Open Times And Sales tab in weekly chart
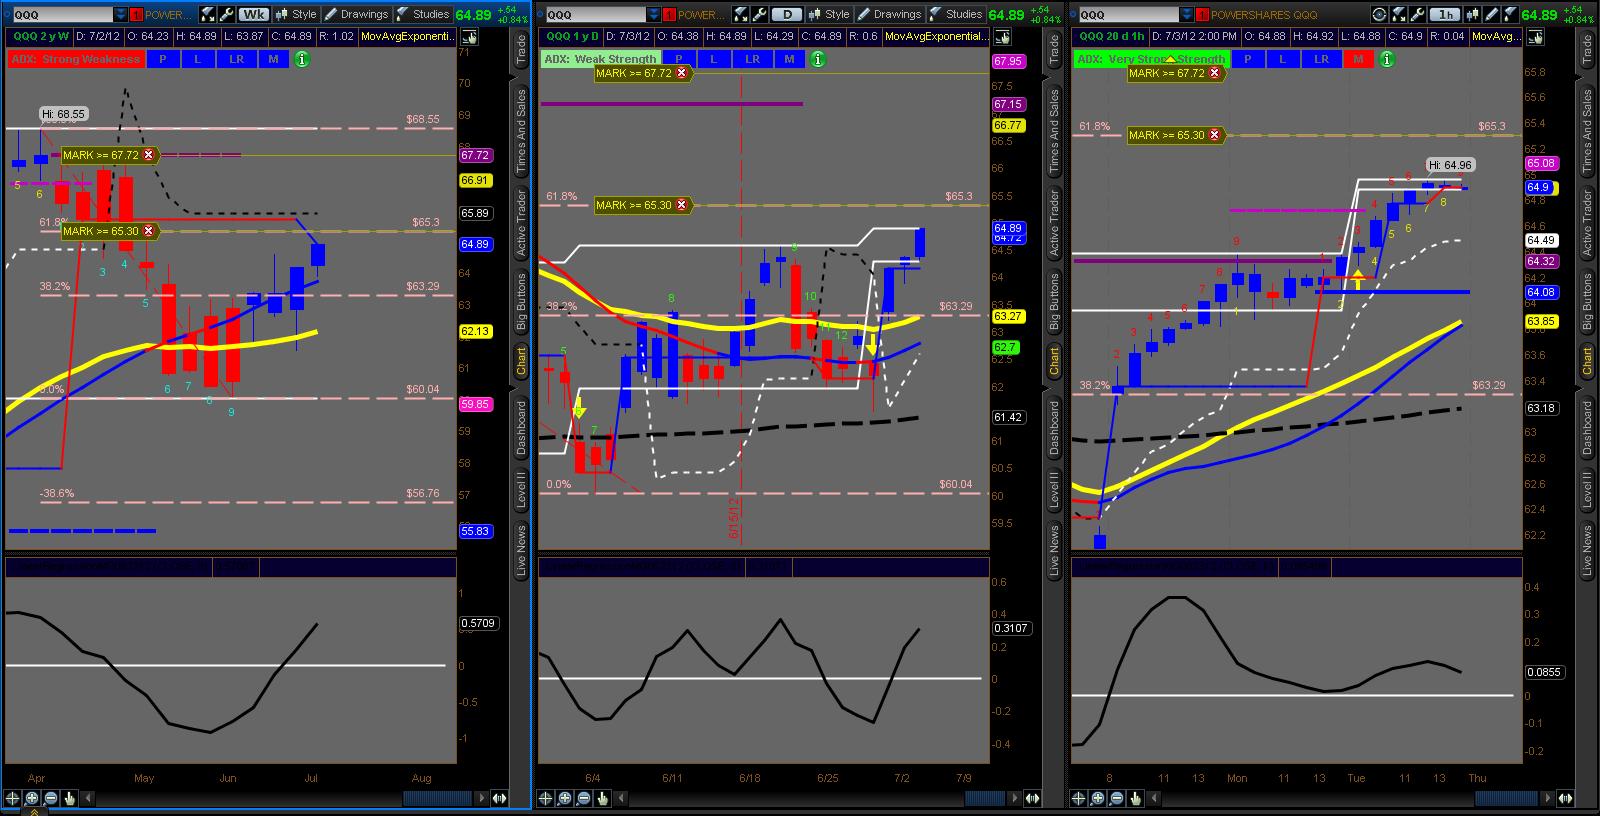This screenshot has height=816, width=1600. pyautogui.click(x=521, y=132)
